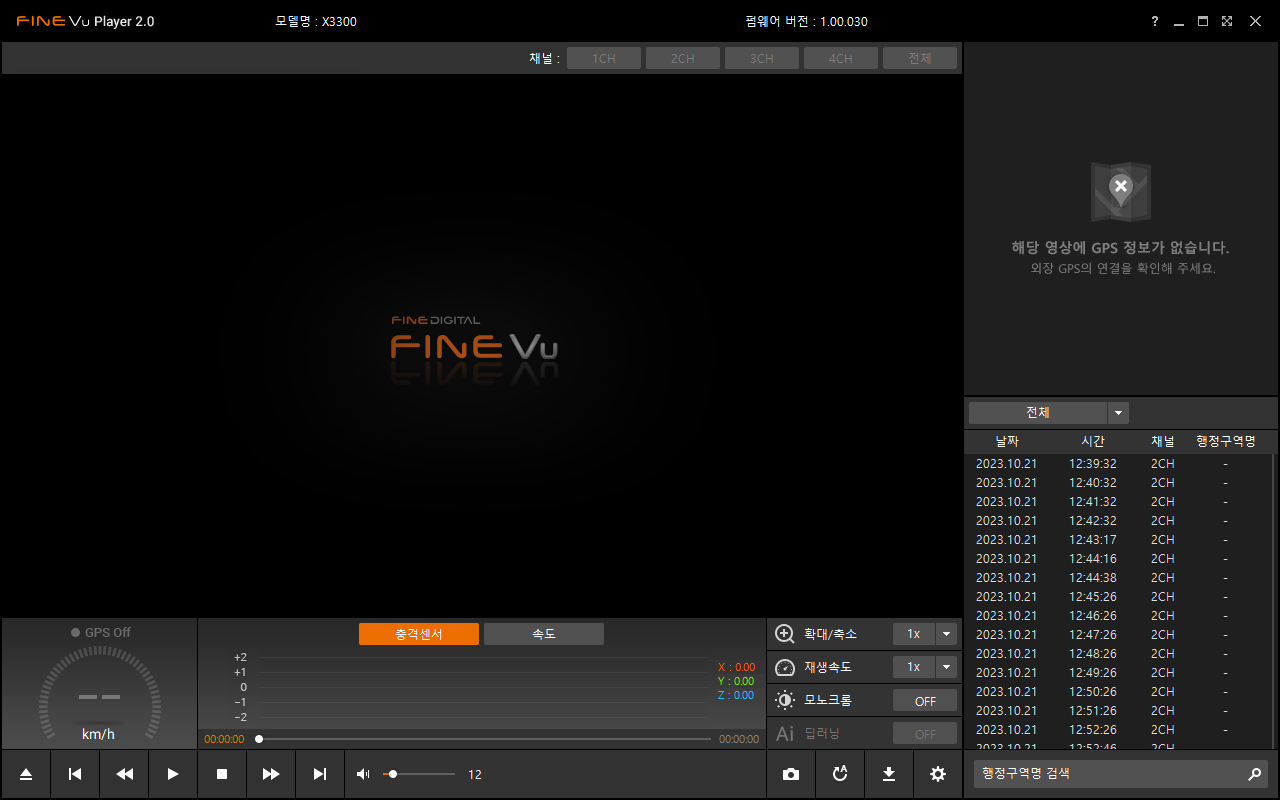Select the 3CH channel button
Viewport: 1280px width, 800px height.
click(x=762, y=58)
